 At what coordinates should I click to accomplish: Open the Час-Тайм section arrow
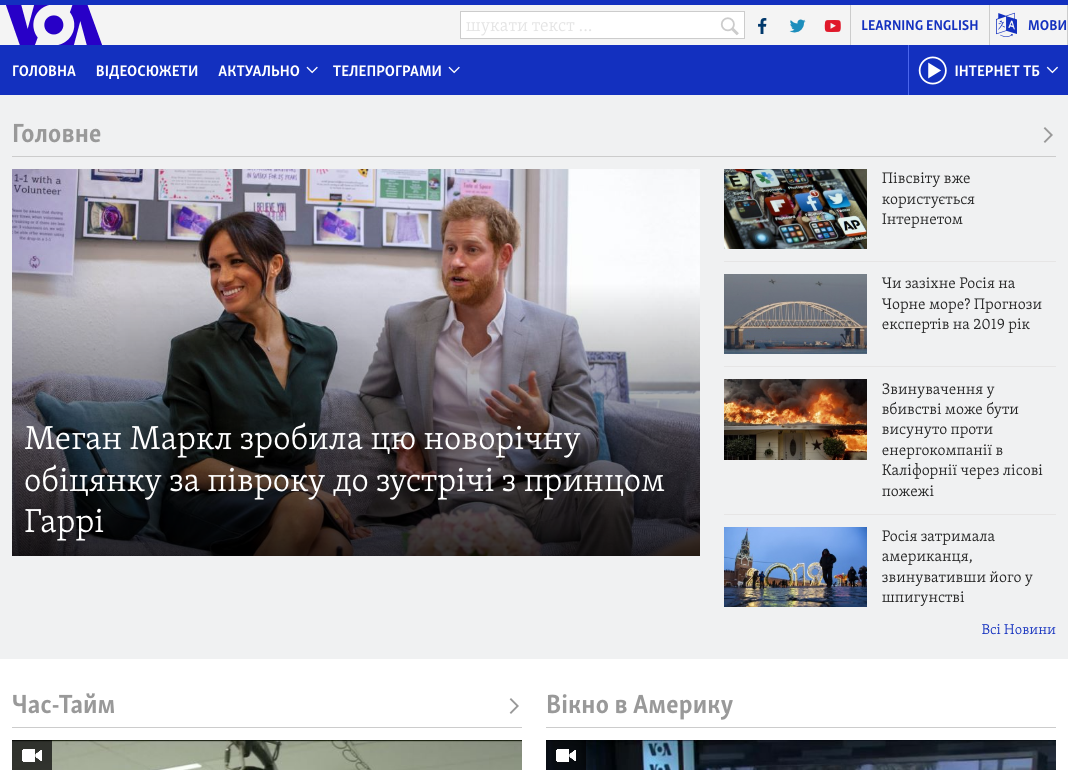pyautogui.click(x=514, y=706)
